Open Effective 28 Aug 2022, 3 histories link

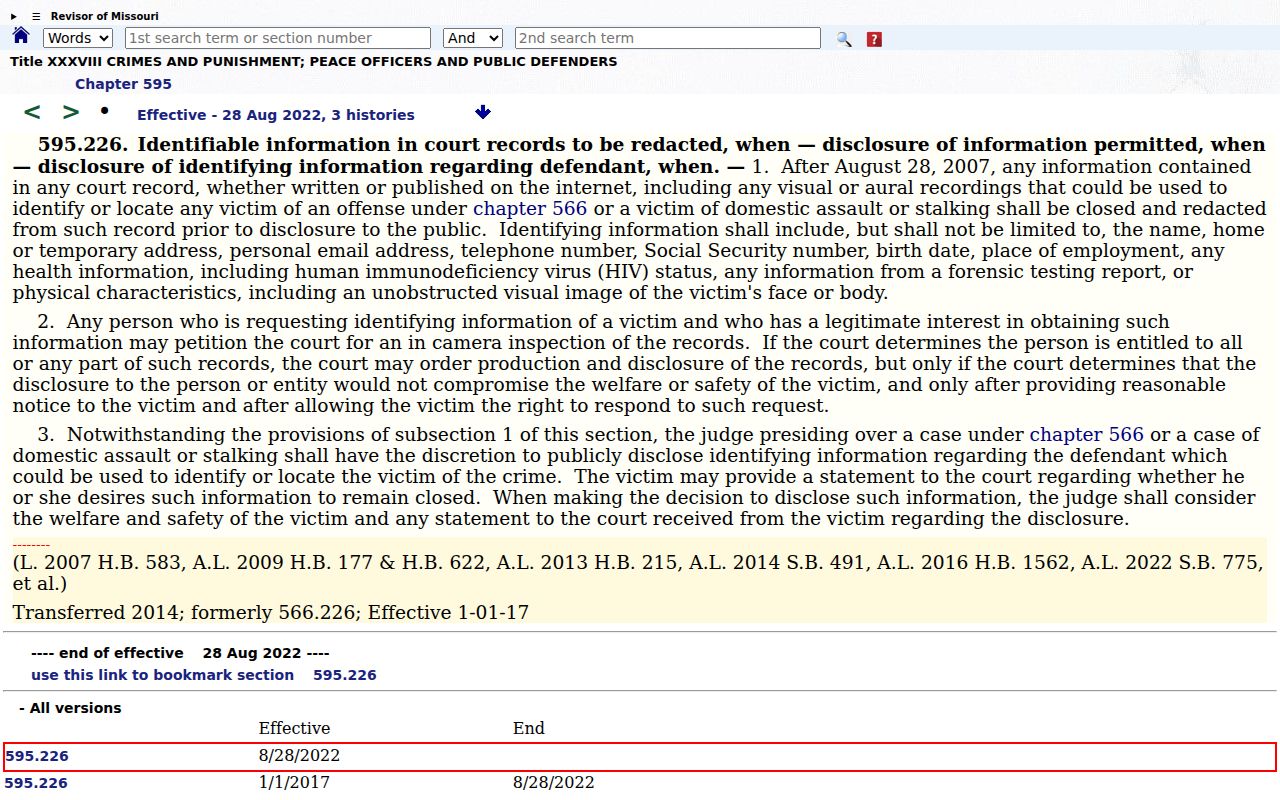(276, 115)
